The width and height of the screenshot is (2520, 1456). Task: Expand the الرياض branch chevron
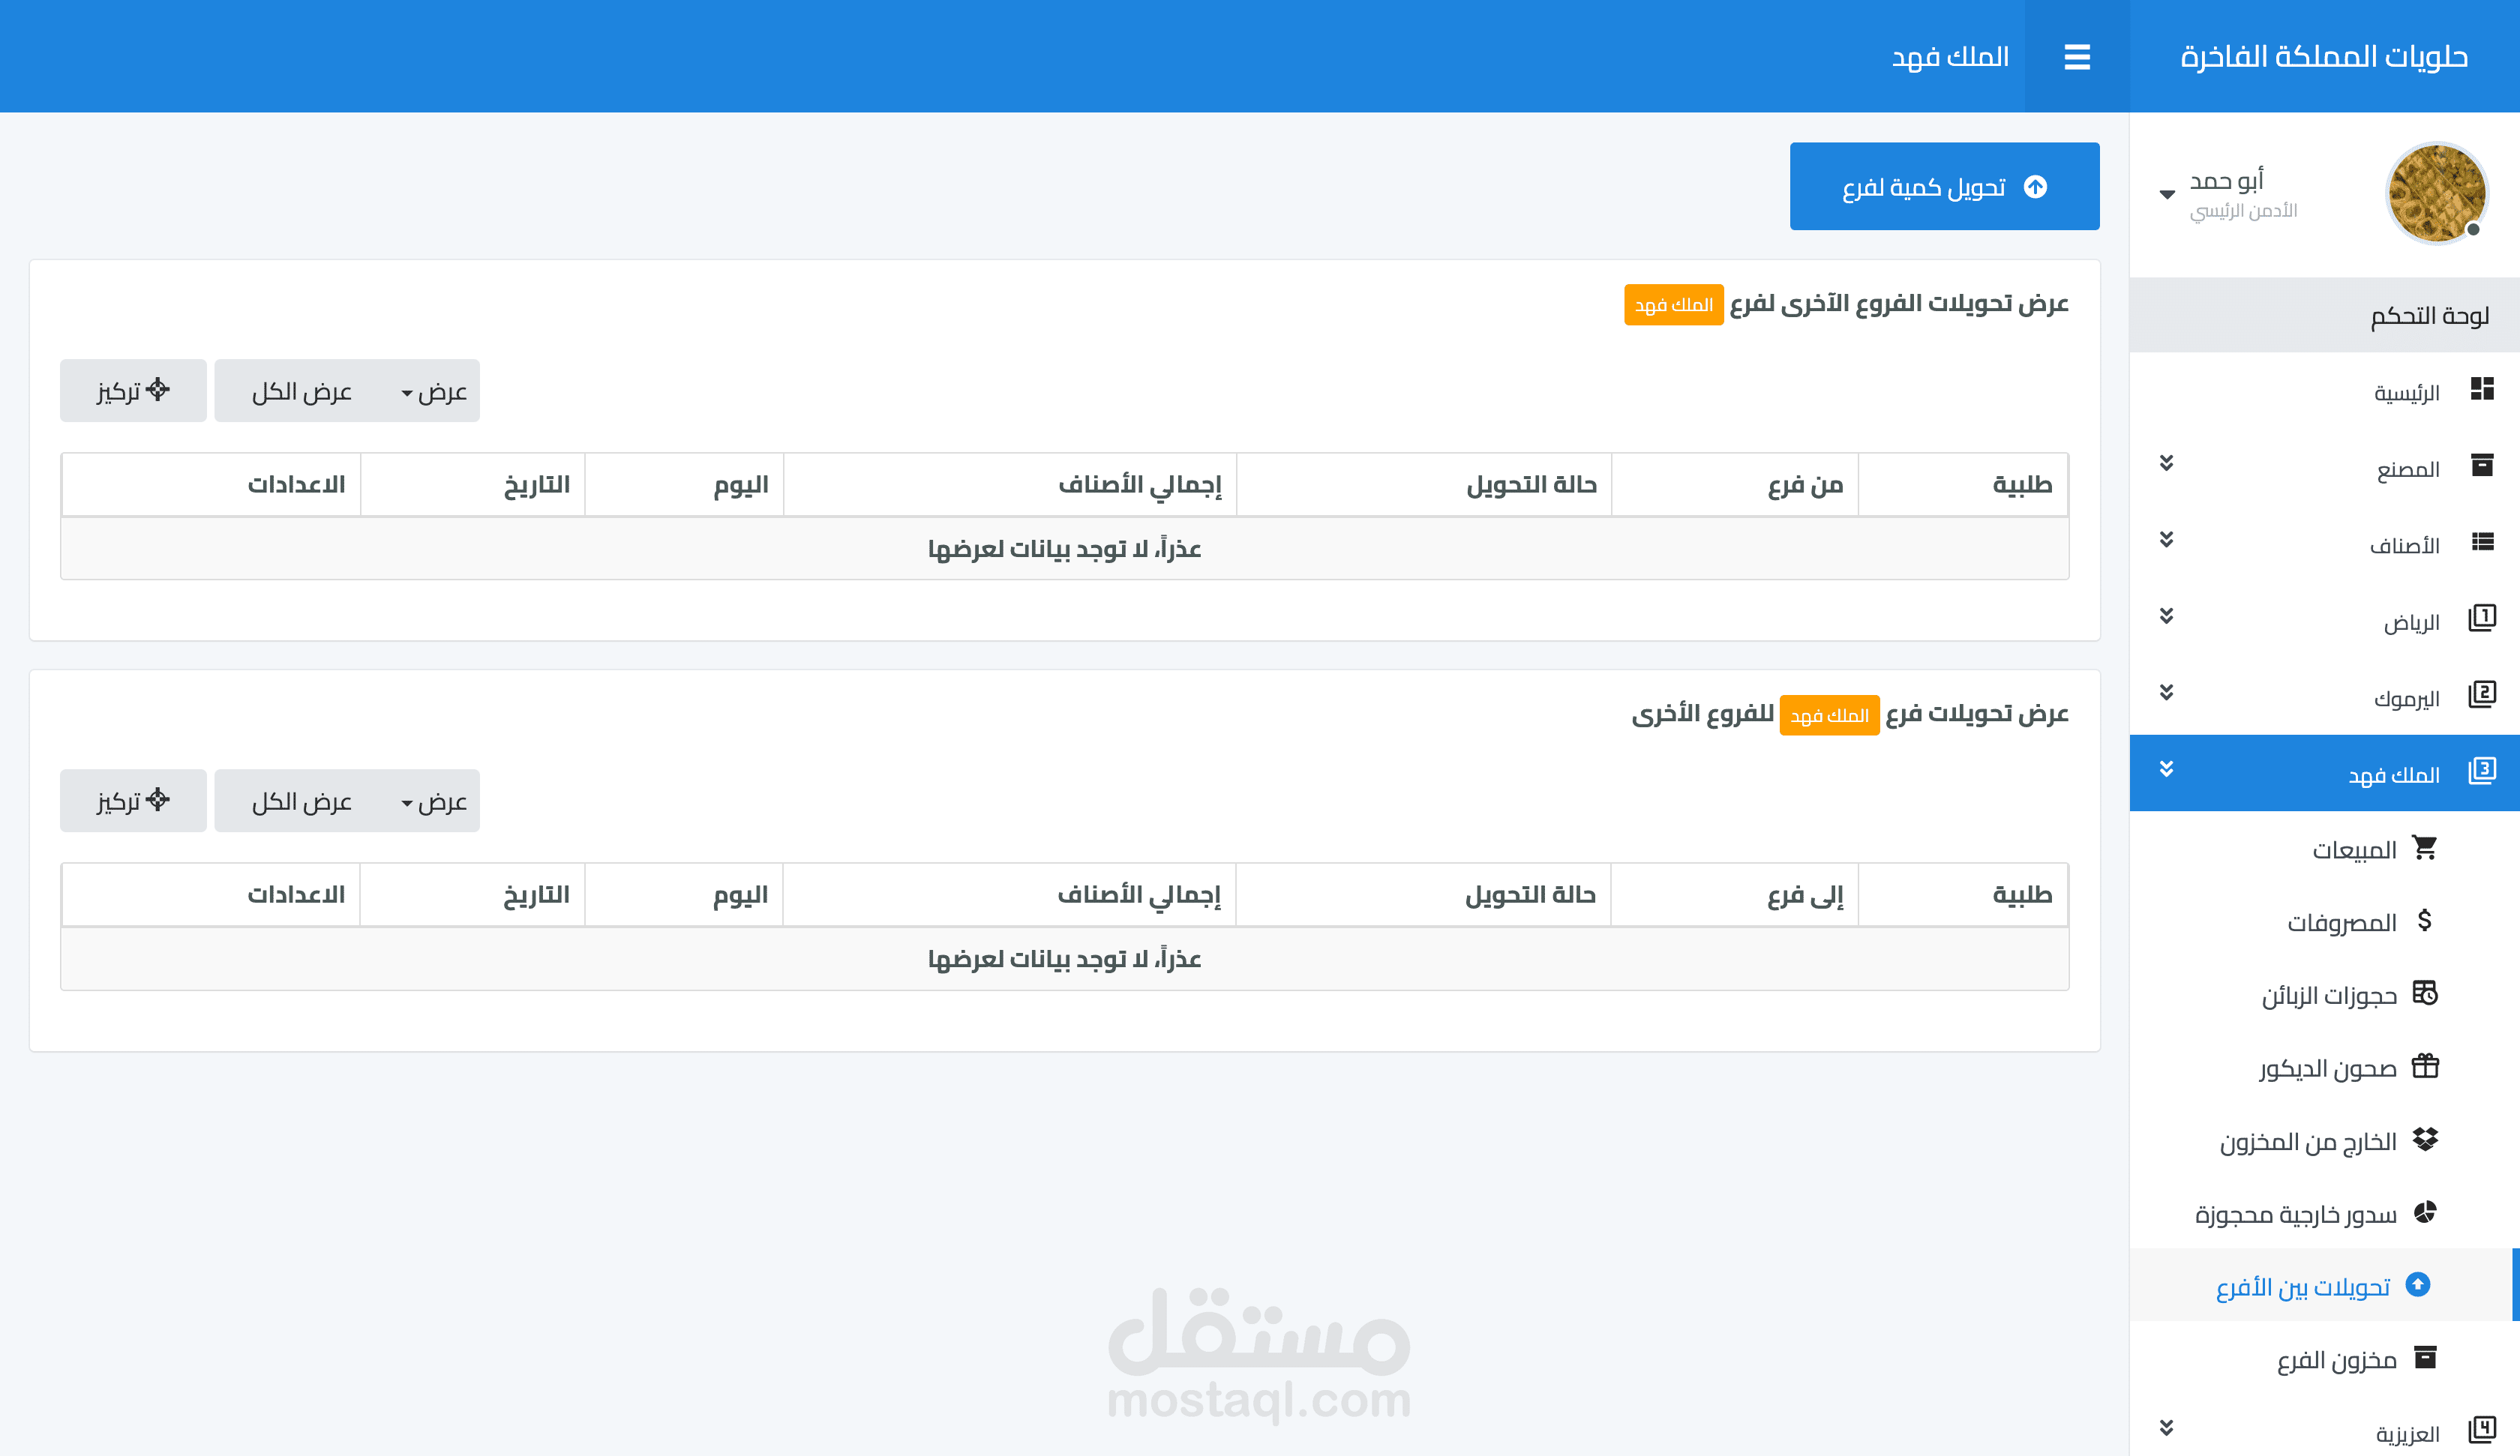tap(2166, 616)
